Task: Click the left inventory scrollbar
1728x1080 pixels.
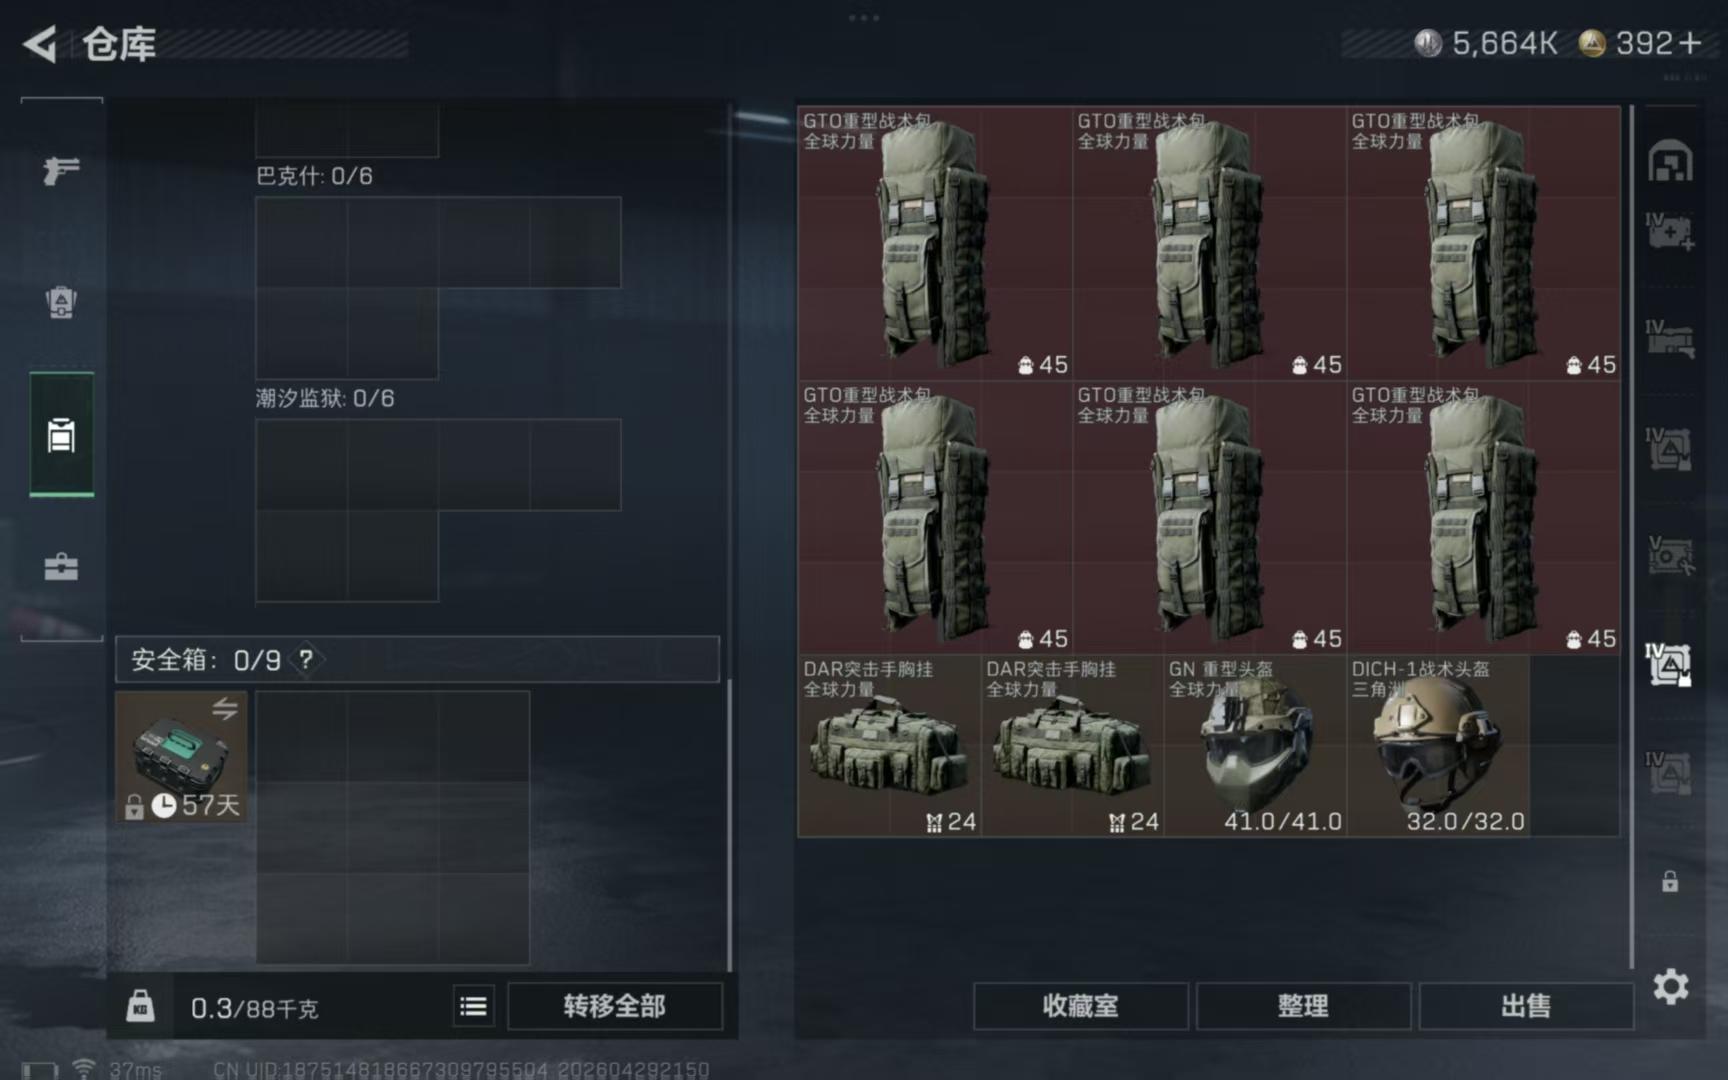Action: point(729,825)
